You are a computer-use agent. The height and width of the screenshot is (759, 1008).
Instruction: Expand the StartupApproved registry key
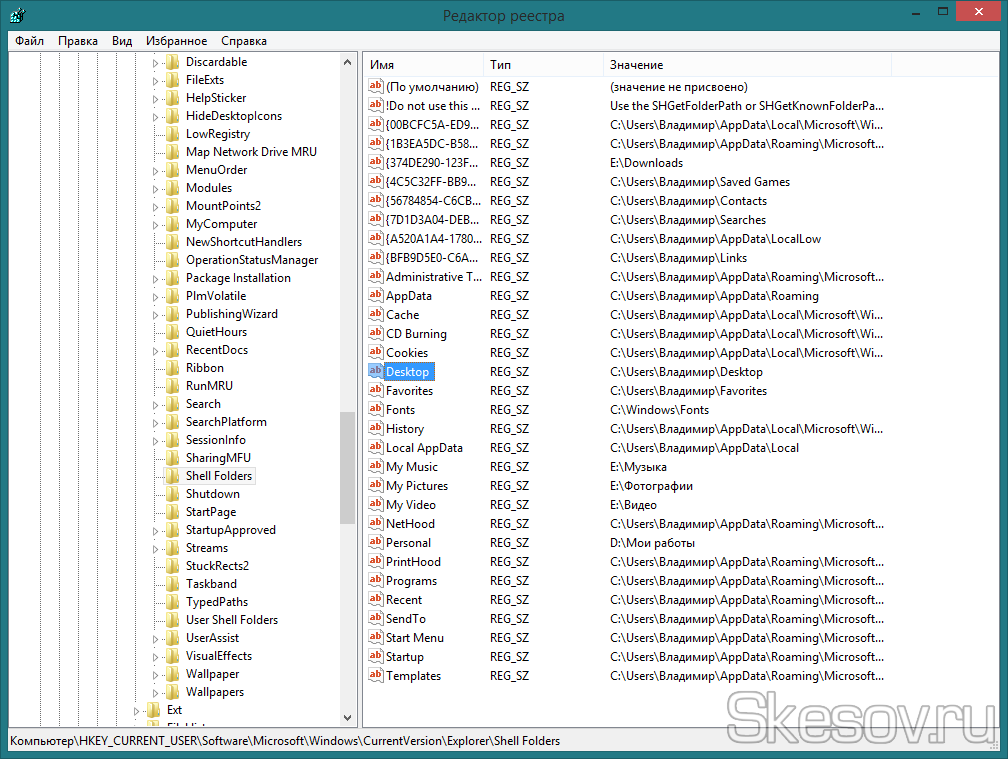(x=156, y=530)
